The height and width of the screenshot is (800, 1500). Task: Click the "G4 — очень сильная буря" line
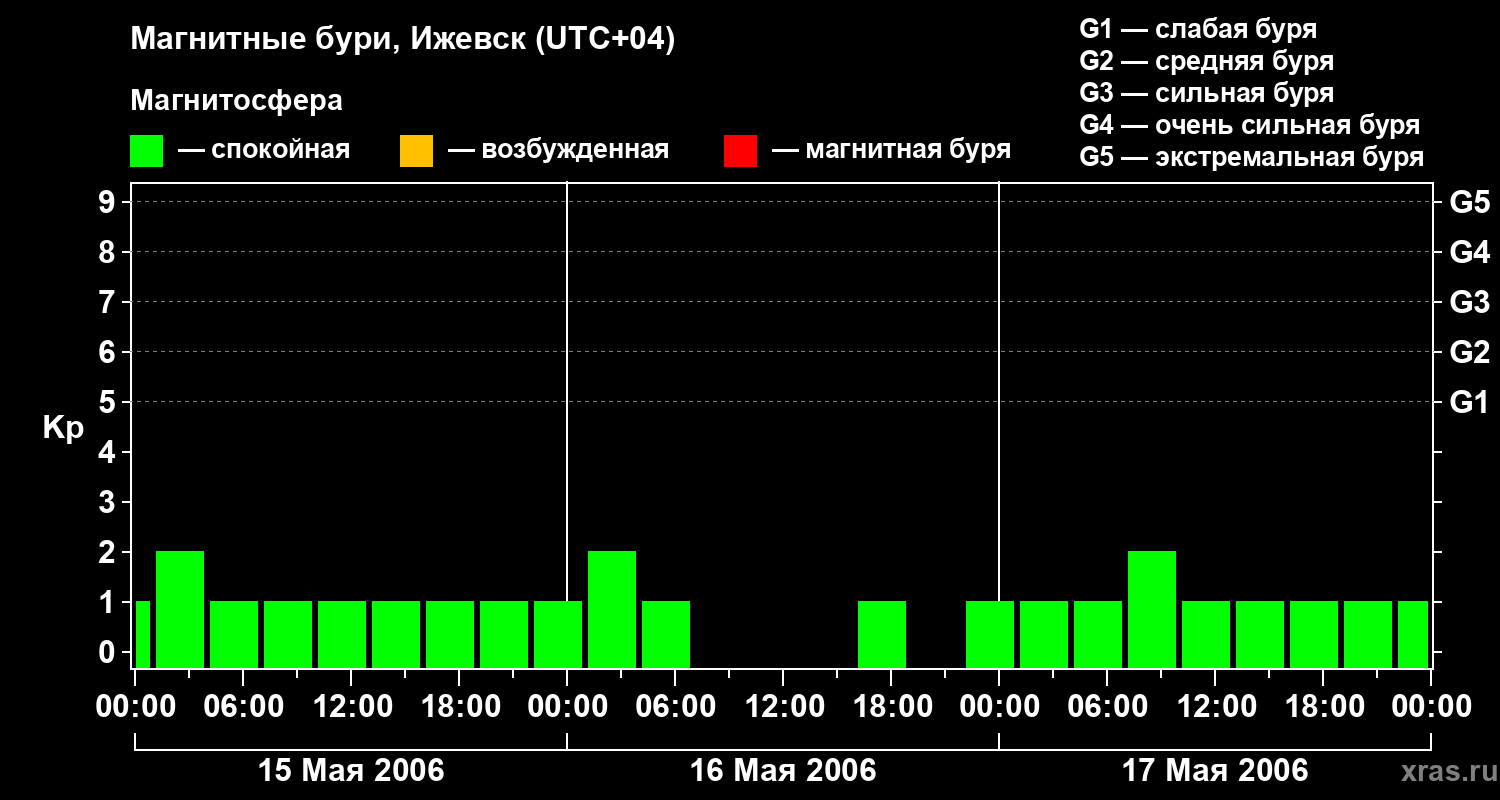[1249, 125]
